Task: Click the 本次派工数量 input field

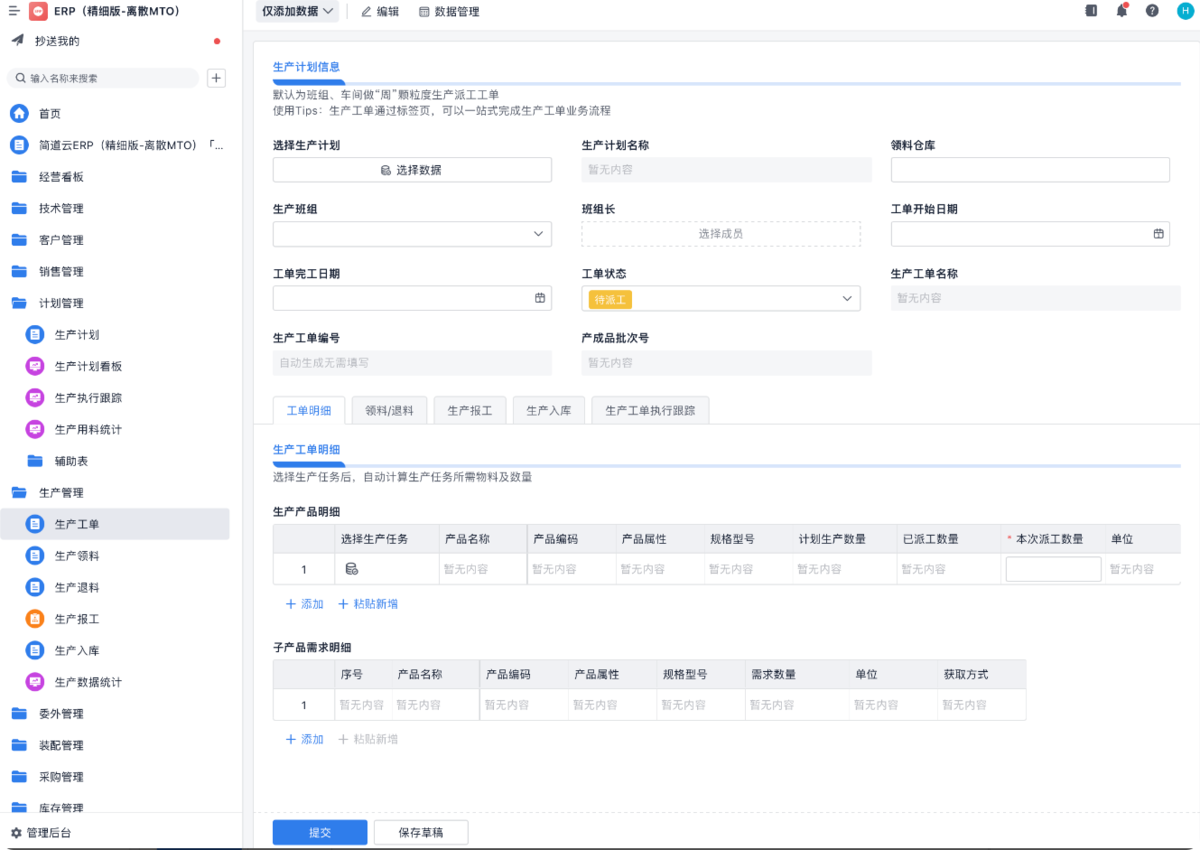Action: coord(1052,569)
